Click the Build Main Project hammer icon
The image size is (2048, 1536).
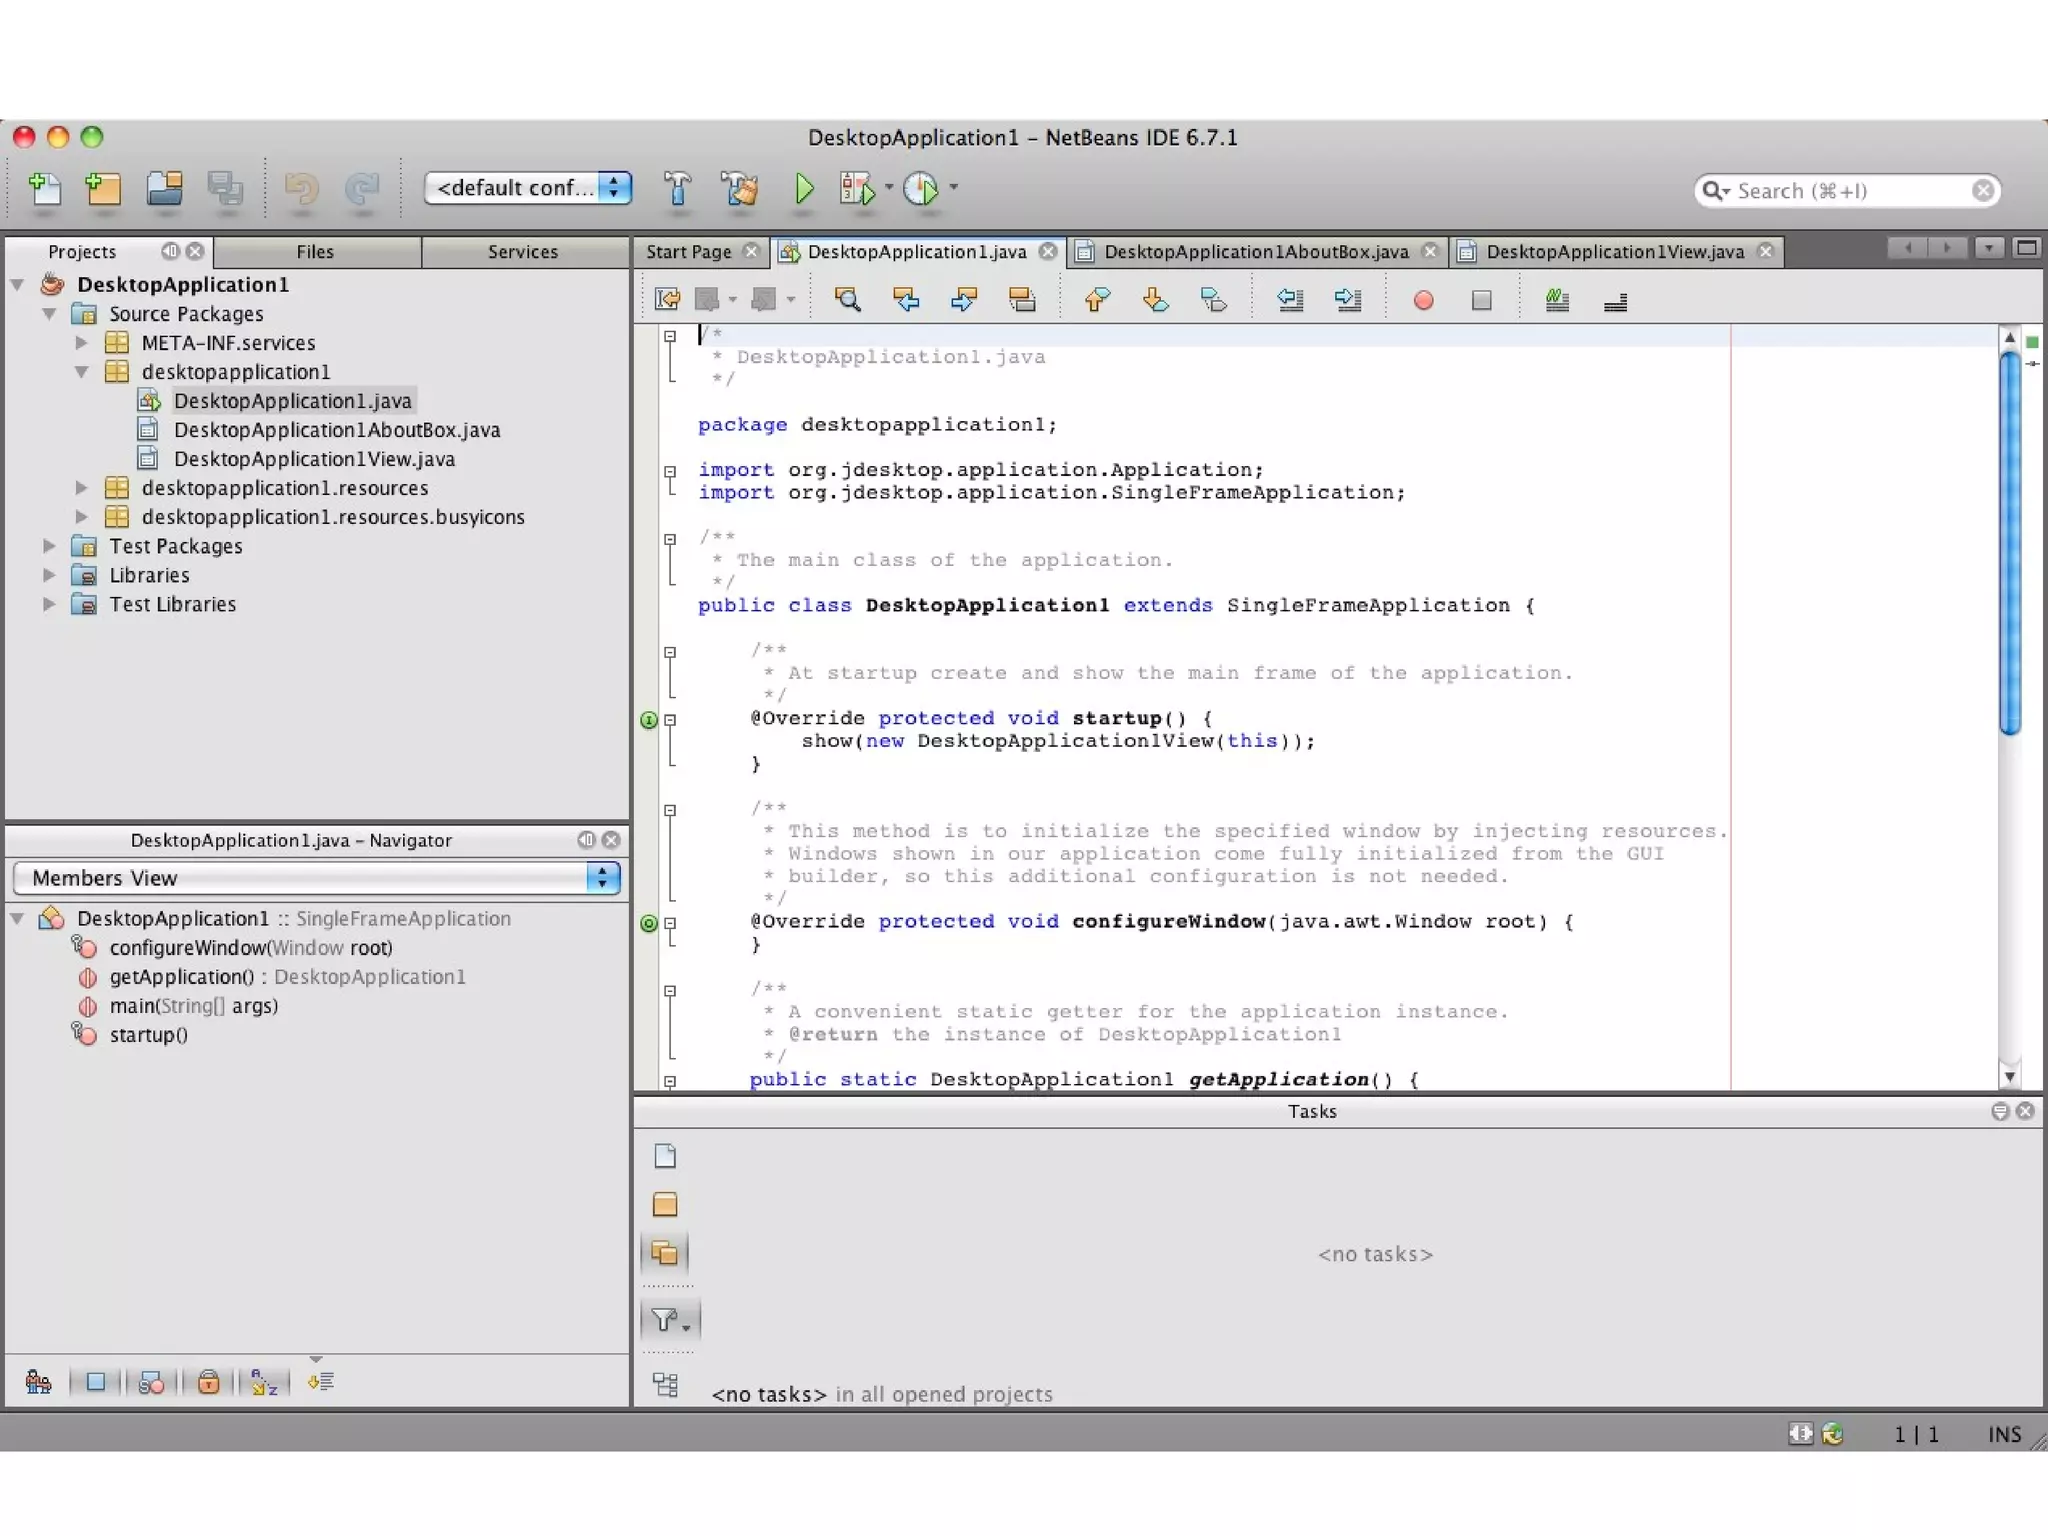click(x=678, y=189)
